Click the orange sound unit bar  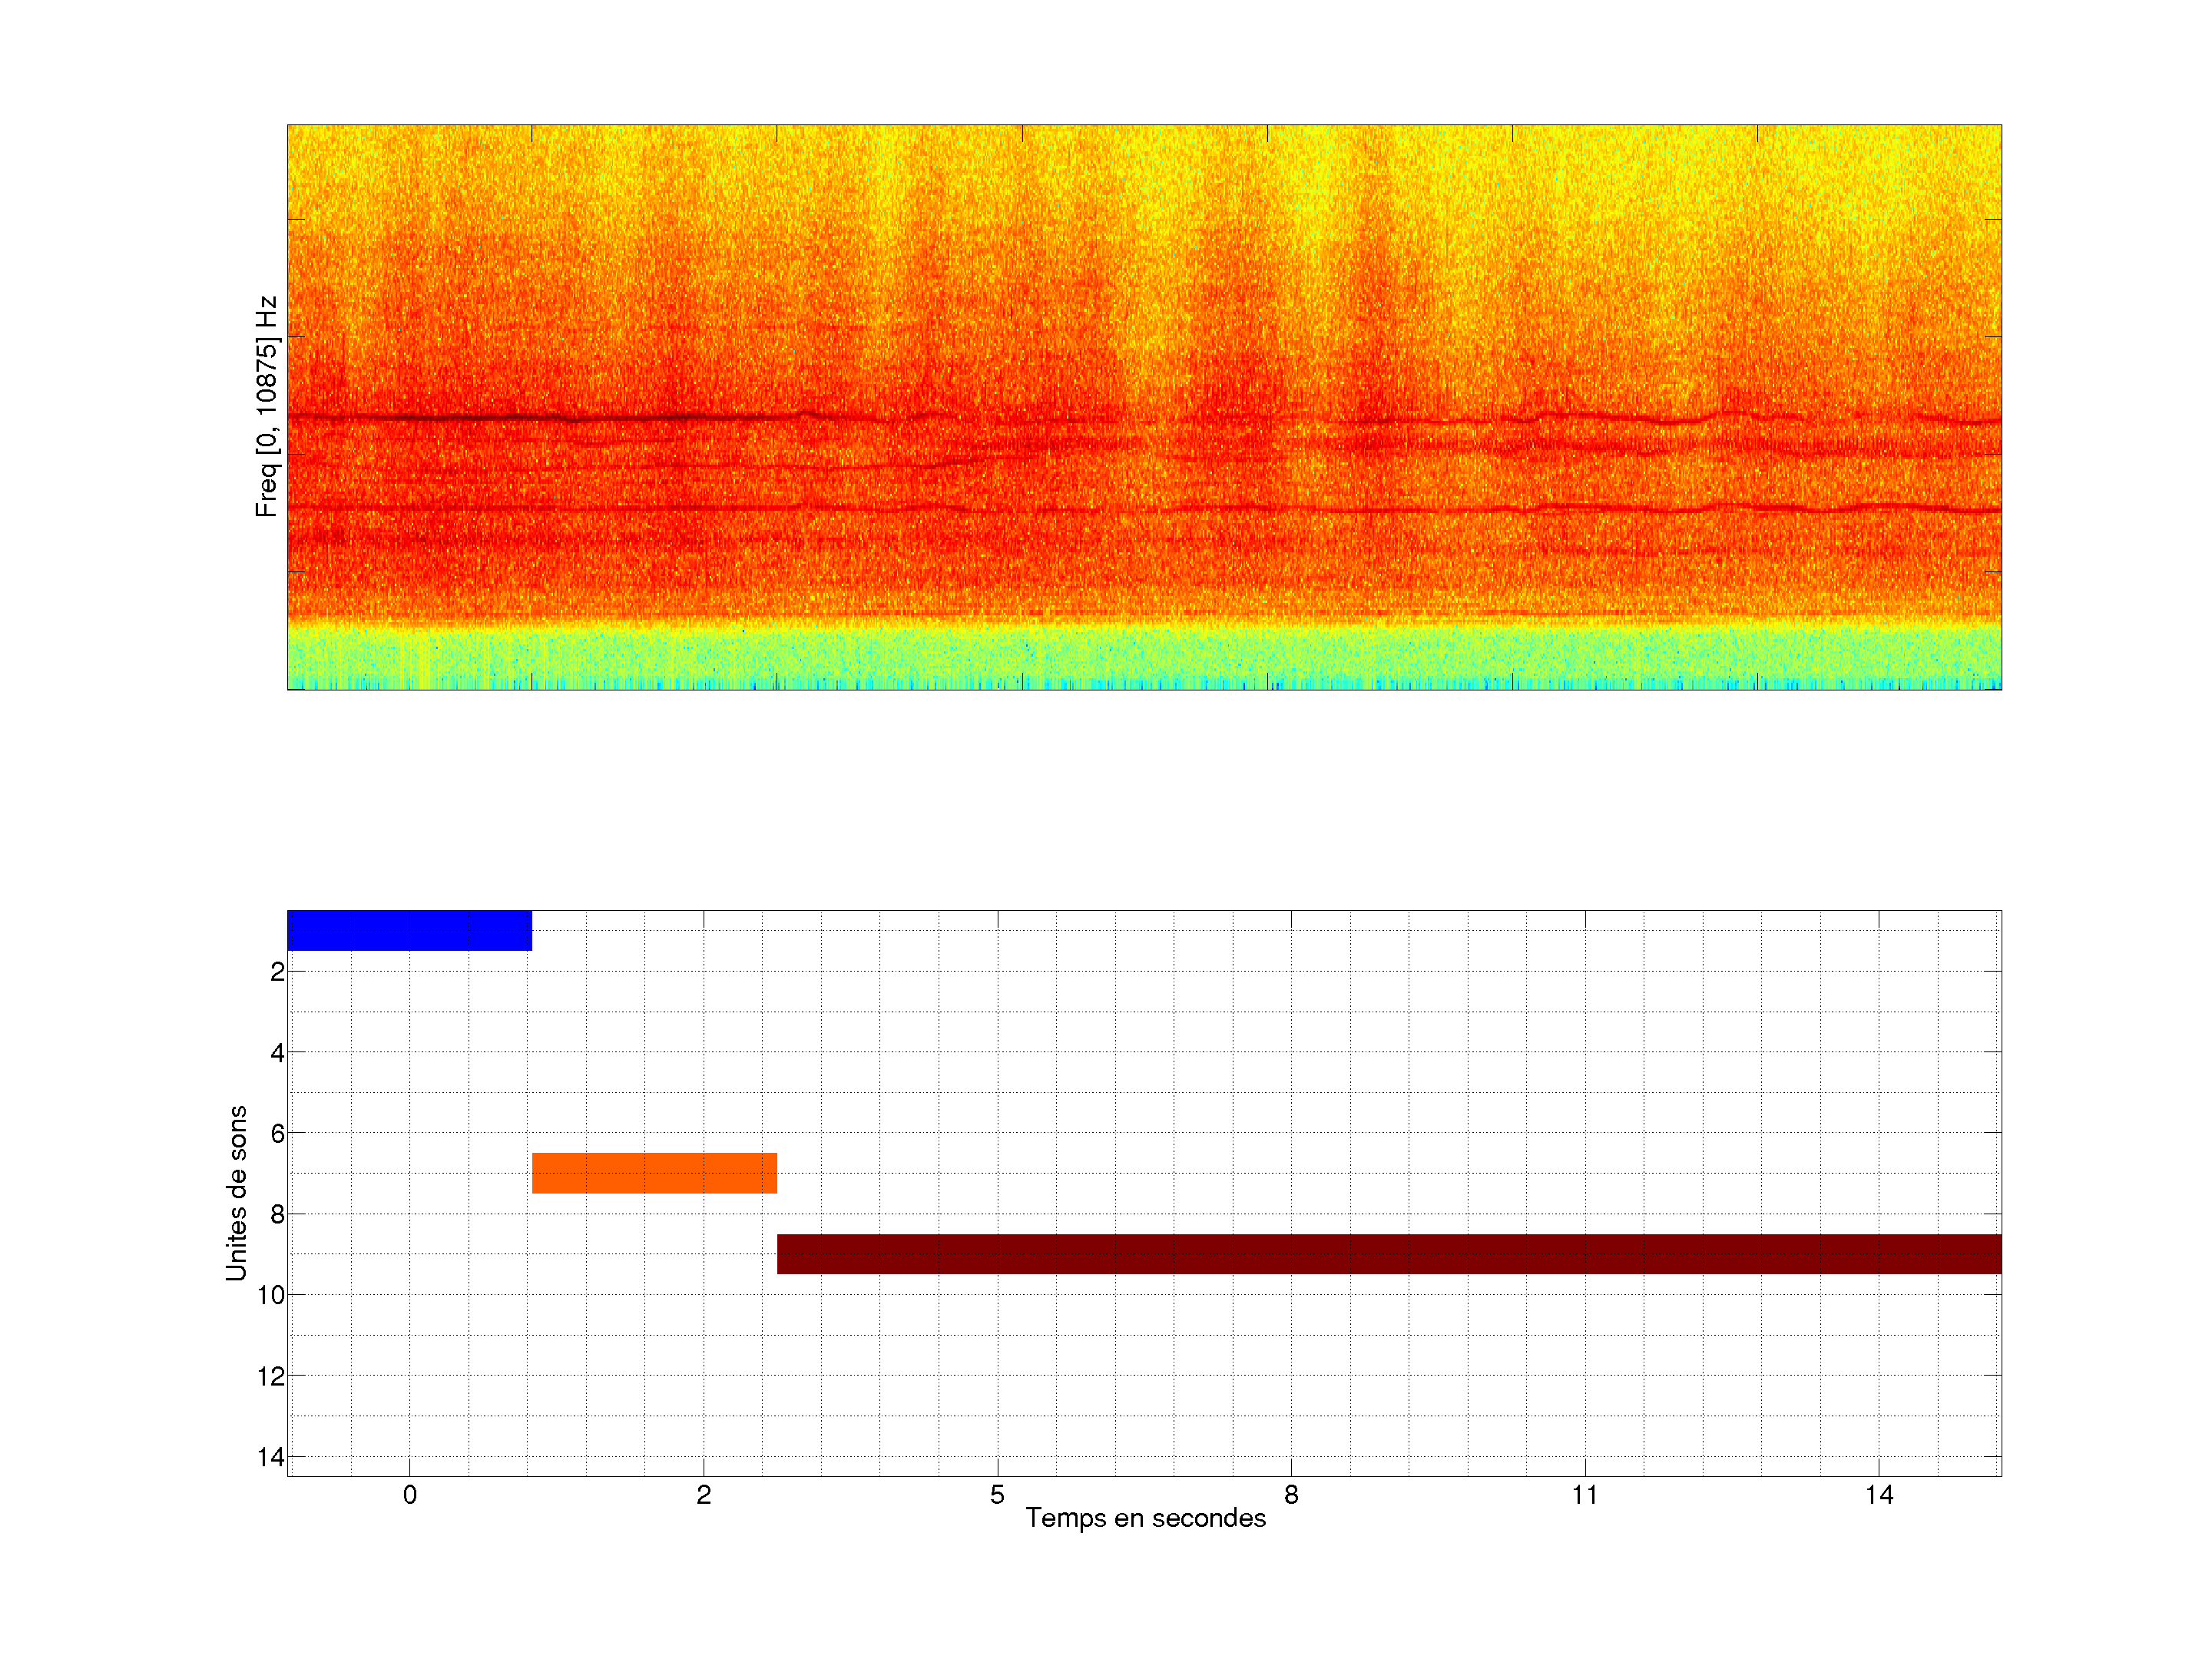[x=654, y=1173]
